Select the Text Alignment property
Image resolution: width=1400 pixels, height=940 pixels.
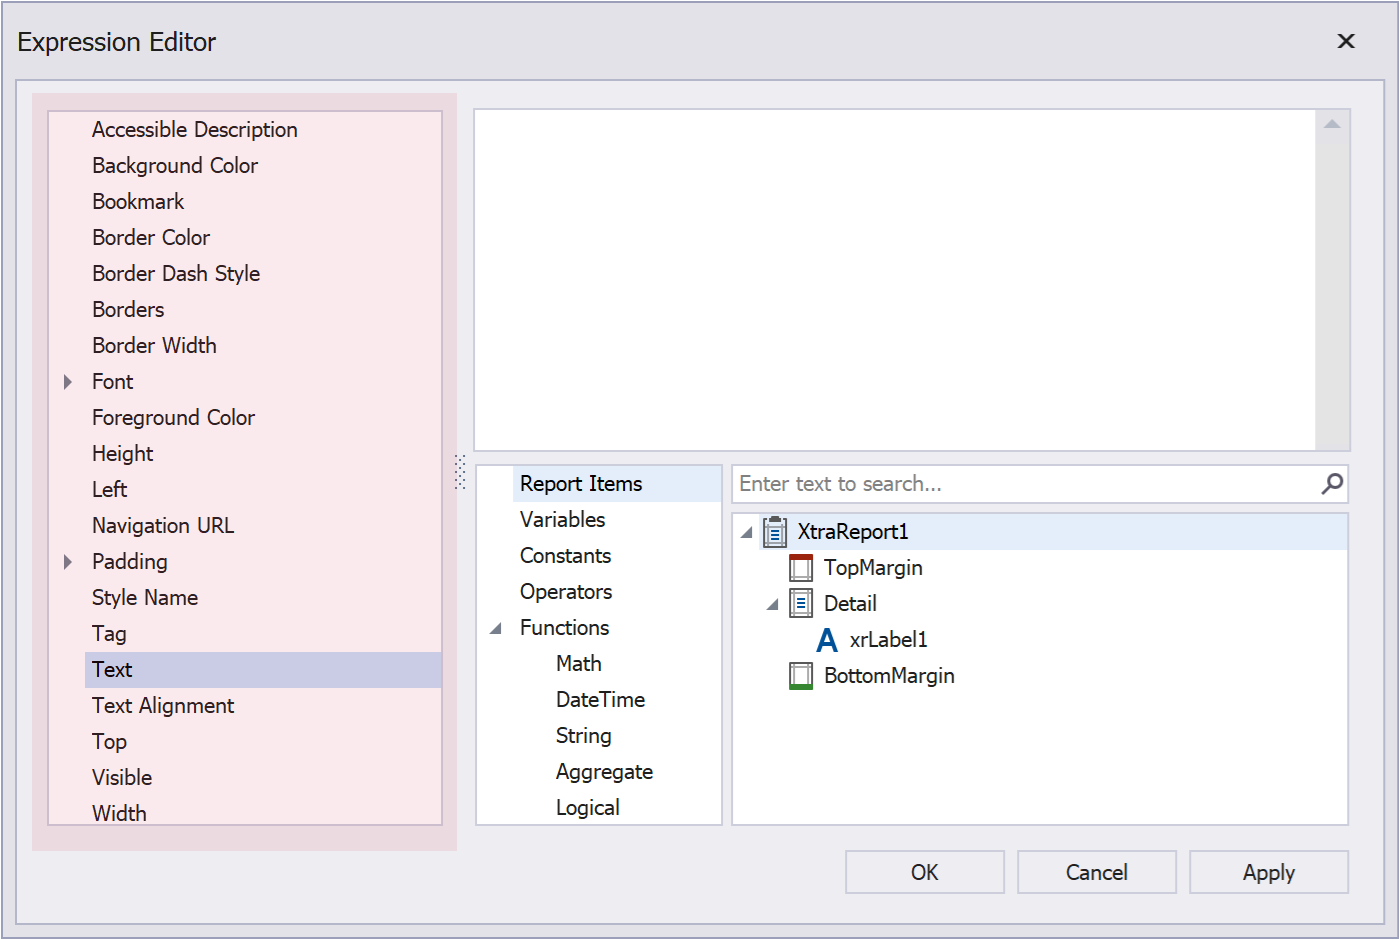coord(162,705)
